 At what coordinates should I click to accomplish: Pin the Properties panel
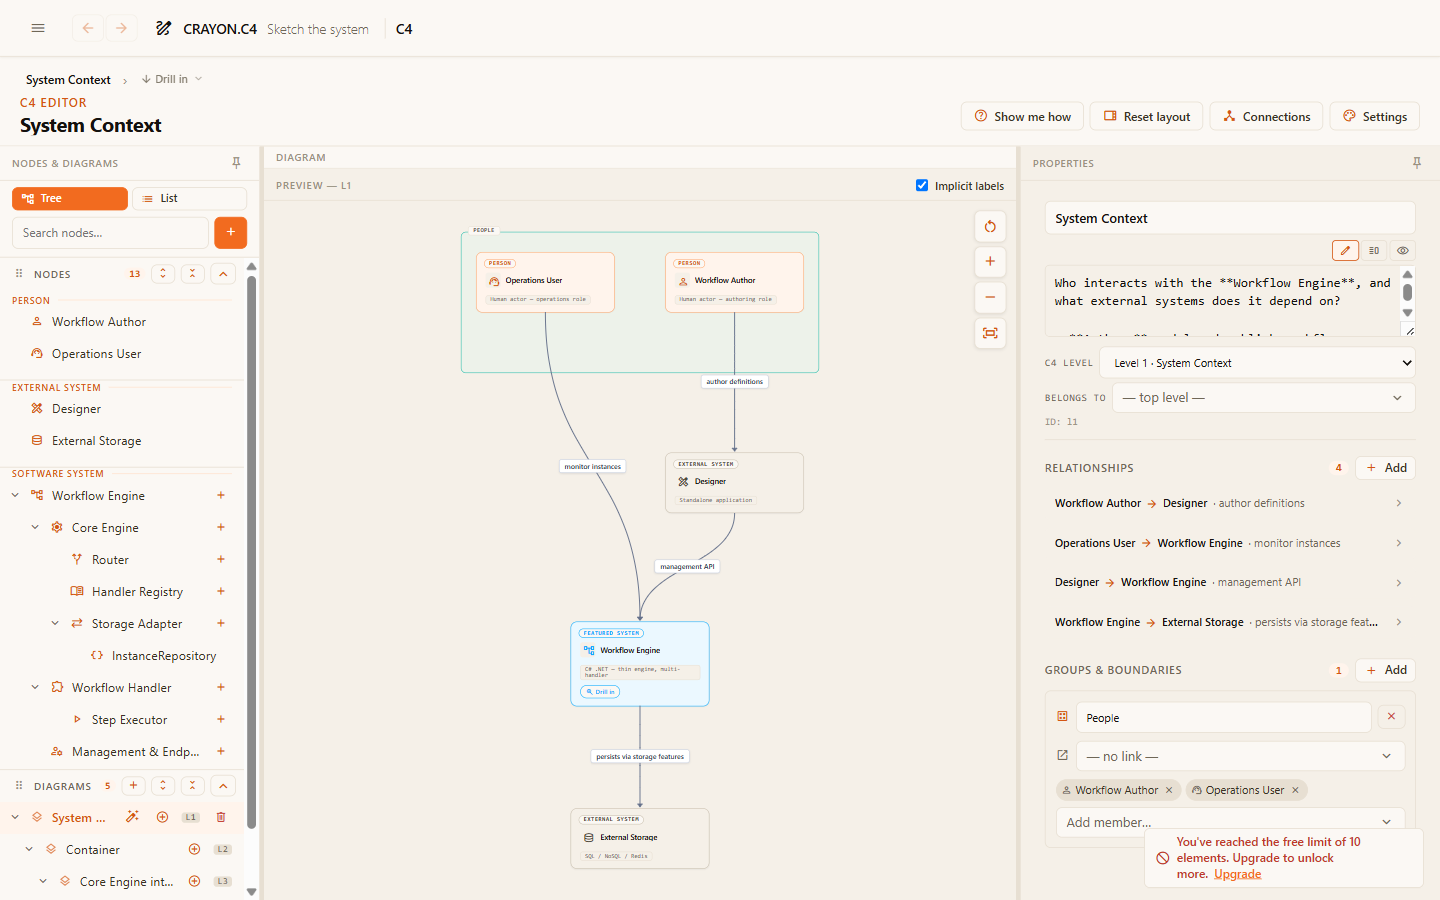coord(1416,163)
